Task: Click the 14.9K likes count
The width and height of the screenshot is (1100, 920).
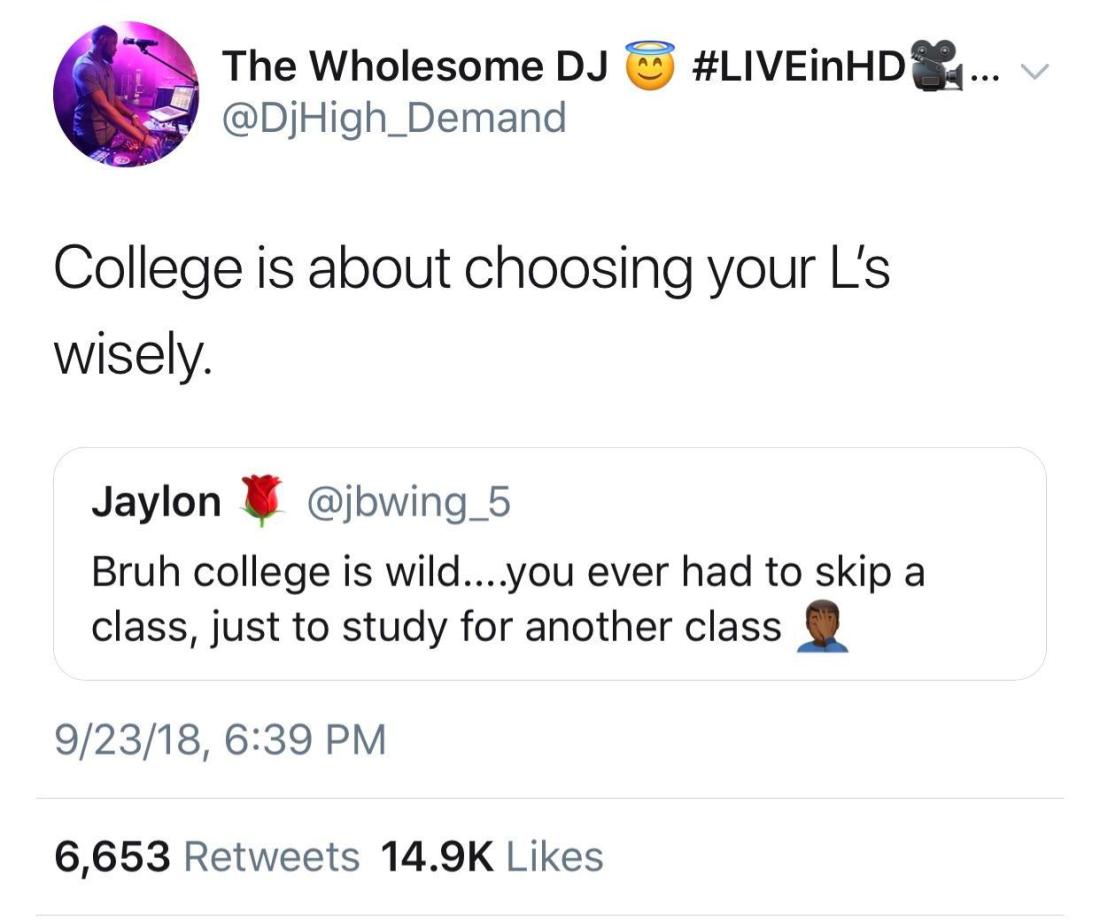Action: click(438, 857)
